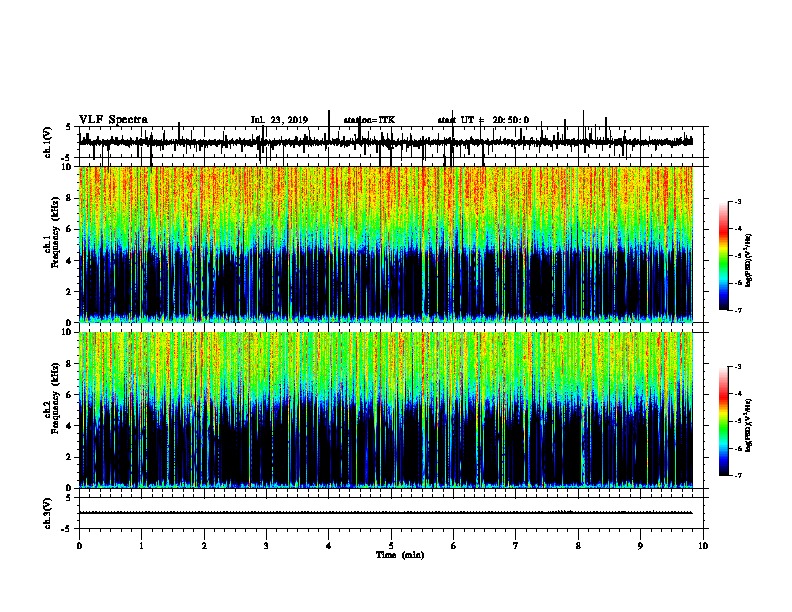Screen dimensions: 792x612
Task: Click time axis tick label "9"
Action: [640, 546]
